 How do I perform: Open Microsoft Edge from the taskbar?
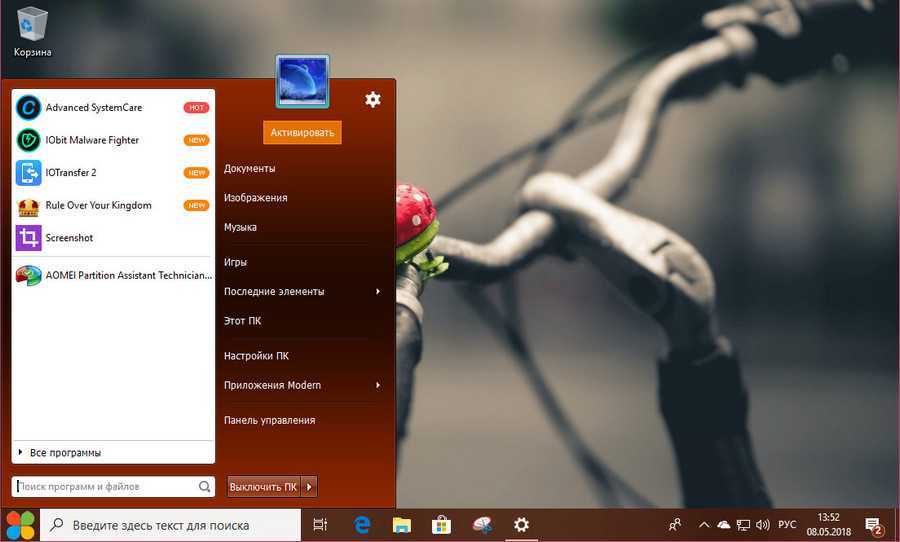click(x=362, y=524)
